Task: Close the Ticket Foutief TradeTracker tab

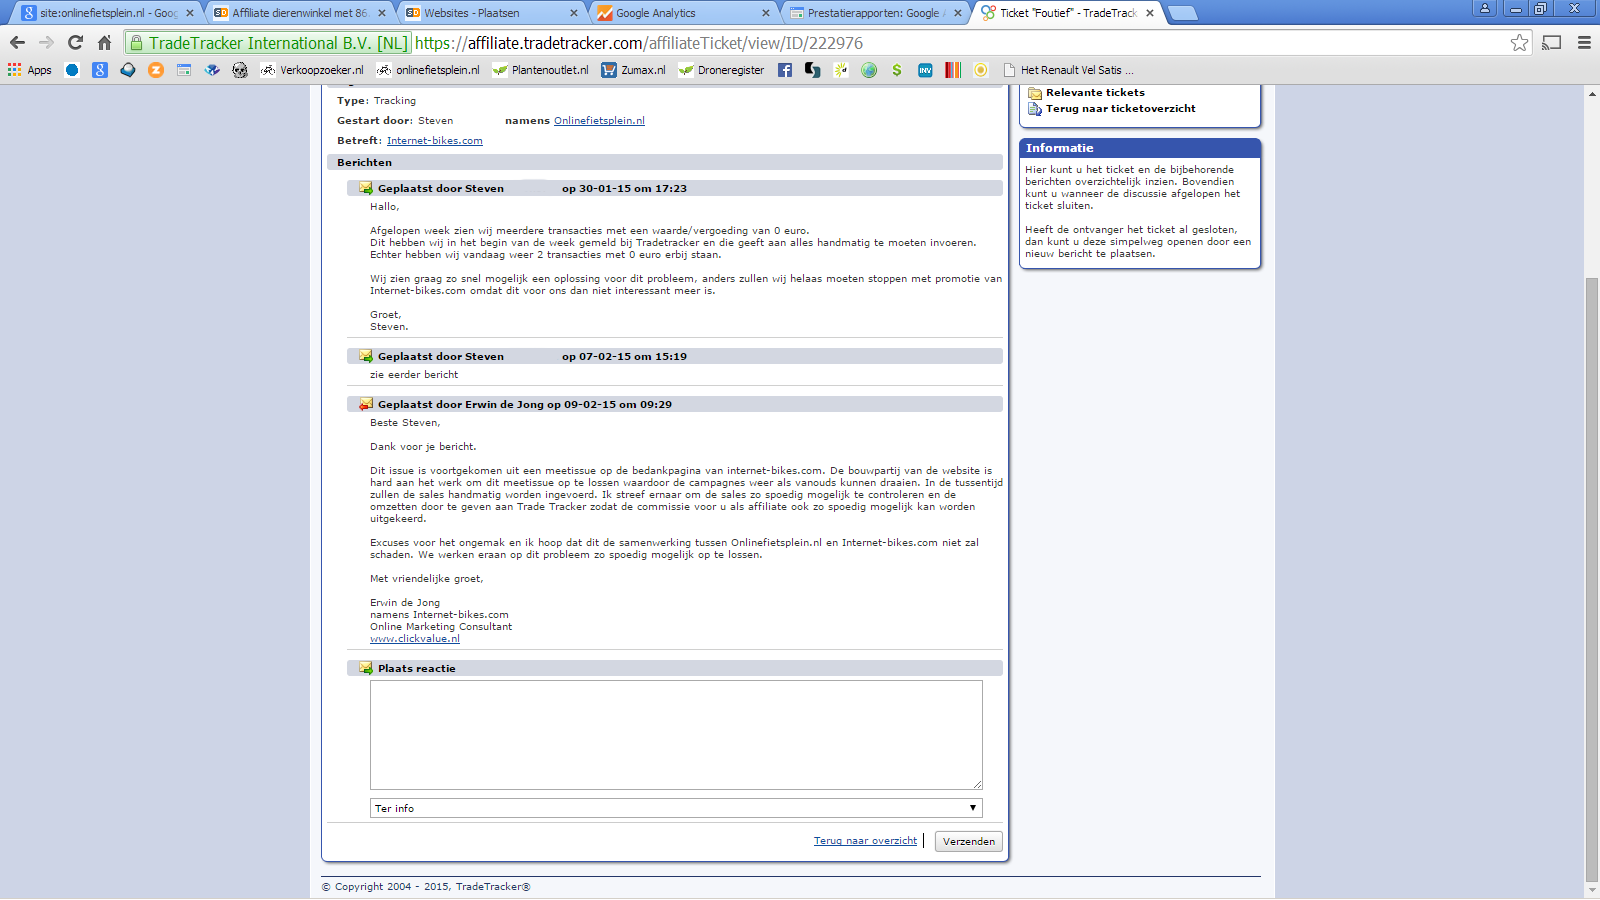Action: coord(1150,13)
